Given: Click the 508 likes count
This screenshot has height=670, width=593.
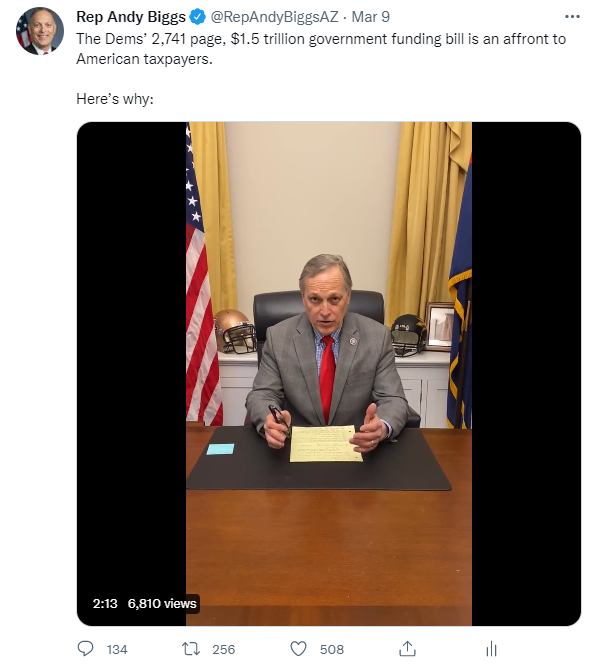Looking at the screenshot, I should [332, 649].
